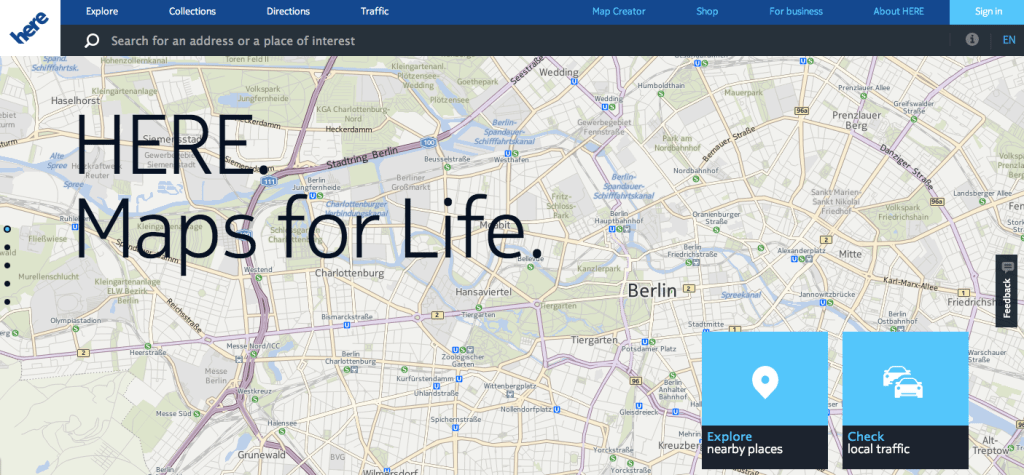The image size is (1024, 475).
Task: Open the Explore menu item
Action: [102, 11]
